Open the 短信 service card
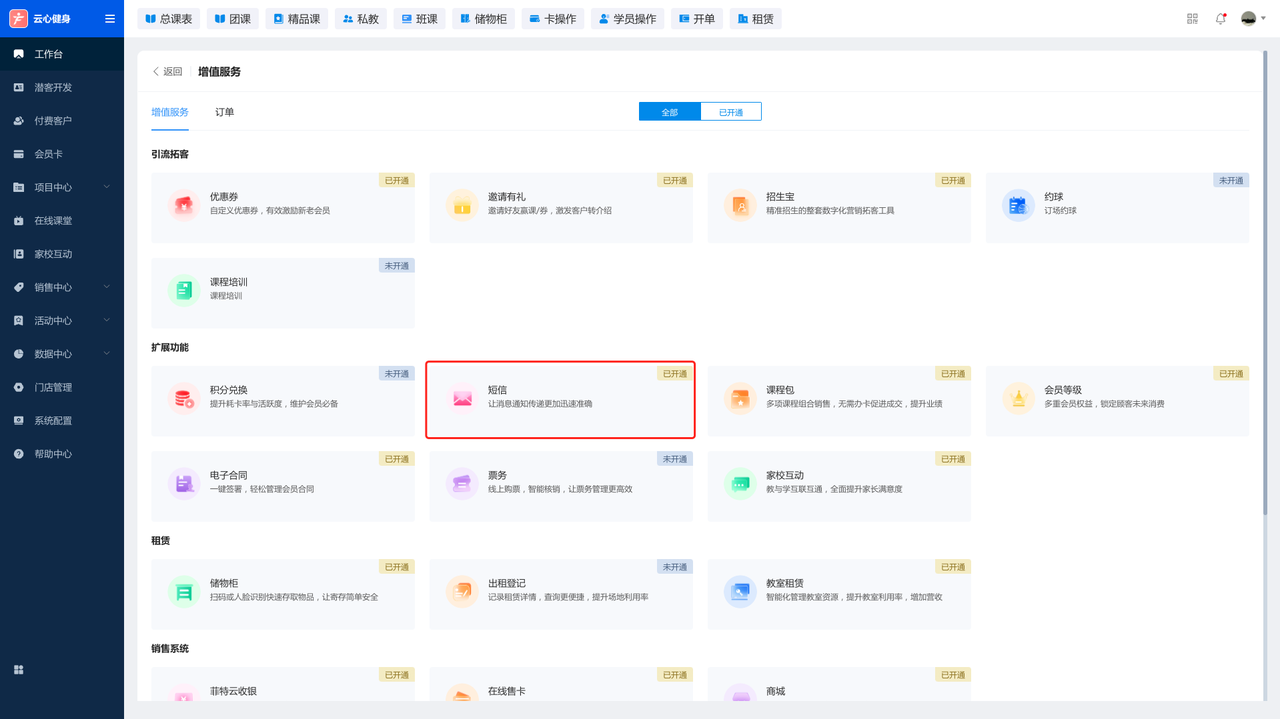This screenshot has height=719, width=1280. [560, 399]
